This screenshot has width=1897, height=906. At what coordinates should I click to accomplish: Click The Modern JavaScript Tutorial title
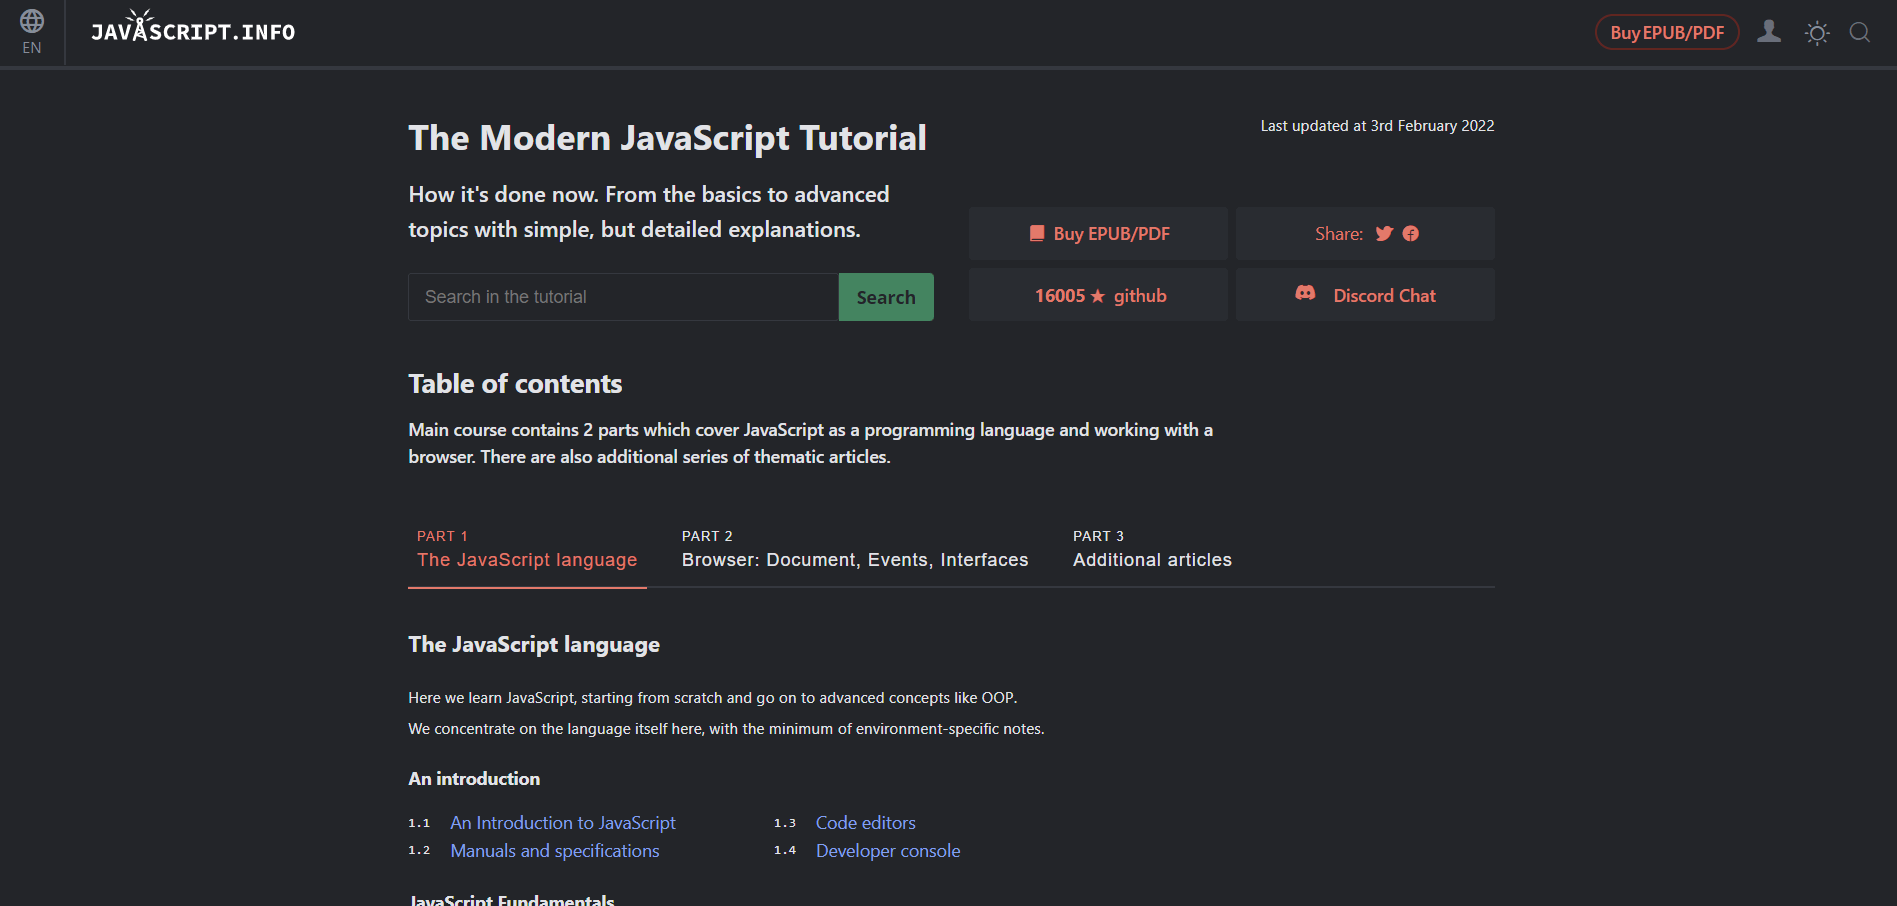click(x=667, y=138)
